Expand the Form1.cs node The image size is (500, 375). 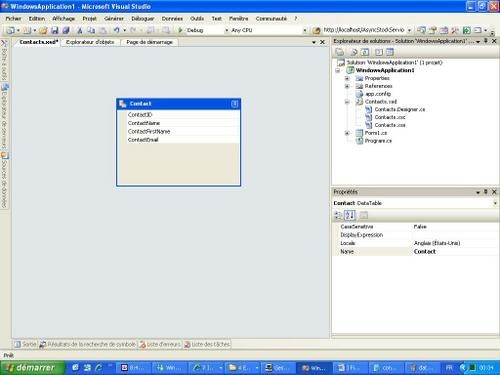[x=347, y=133]
